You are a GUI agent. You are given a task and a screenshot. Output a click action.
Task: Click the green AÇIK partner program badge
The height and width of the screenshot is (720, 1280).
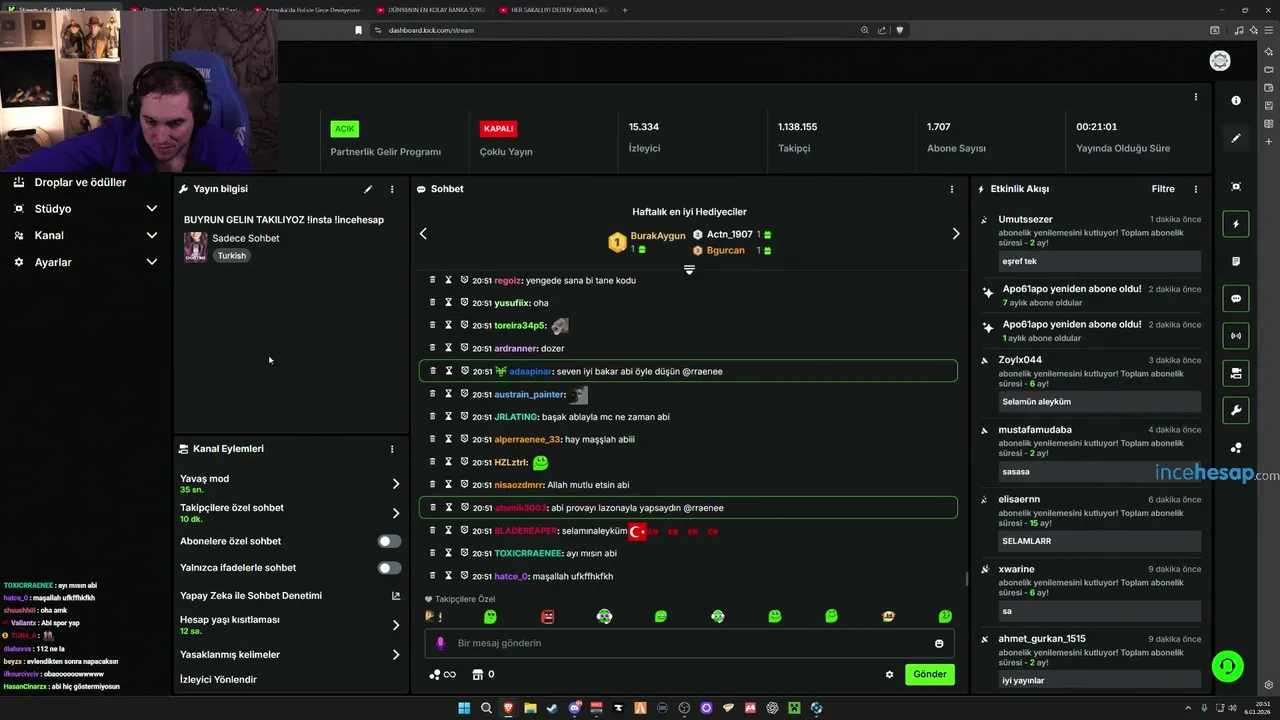[x=345, y=129]
